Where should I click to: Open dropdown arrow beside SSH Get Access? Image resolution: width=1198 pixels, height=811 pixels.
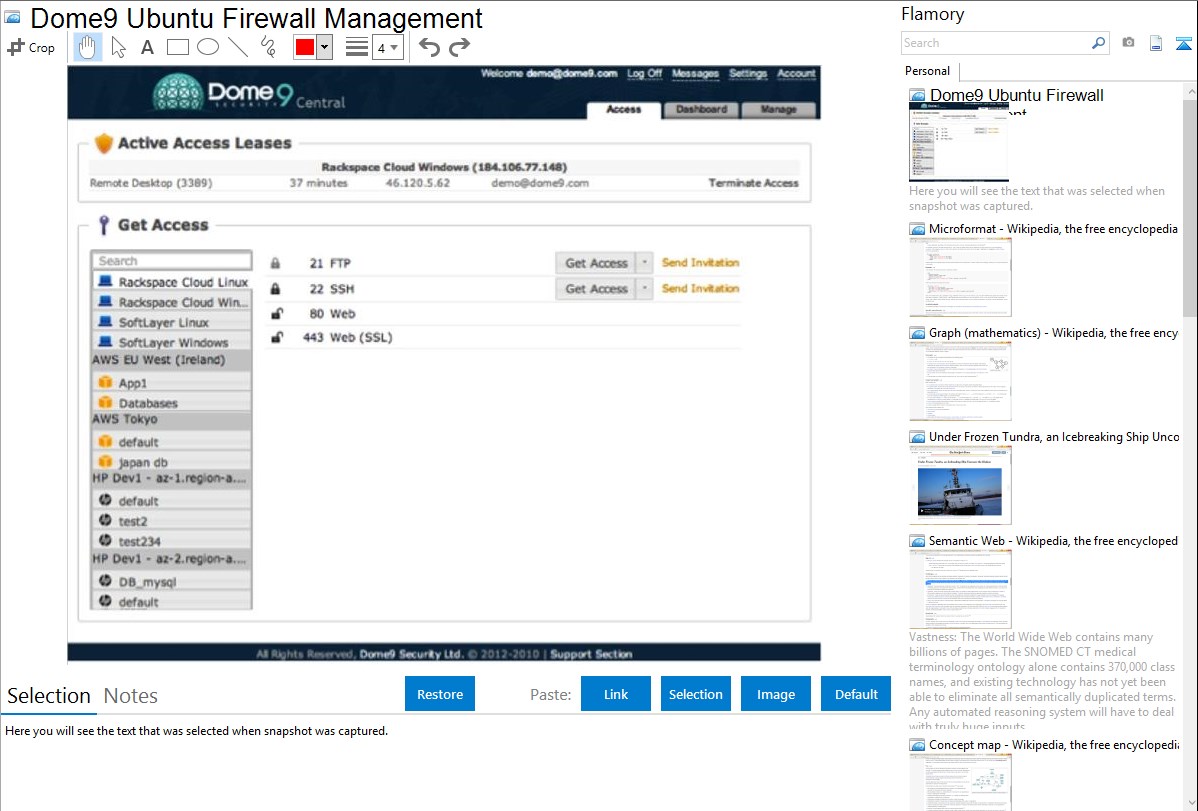point(644,289)
